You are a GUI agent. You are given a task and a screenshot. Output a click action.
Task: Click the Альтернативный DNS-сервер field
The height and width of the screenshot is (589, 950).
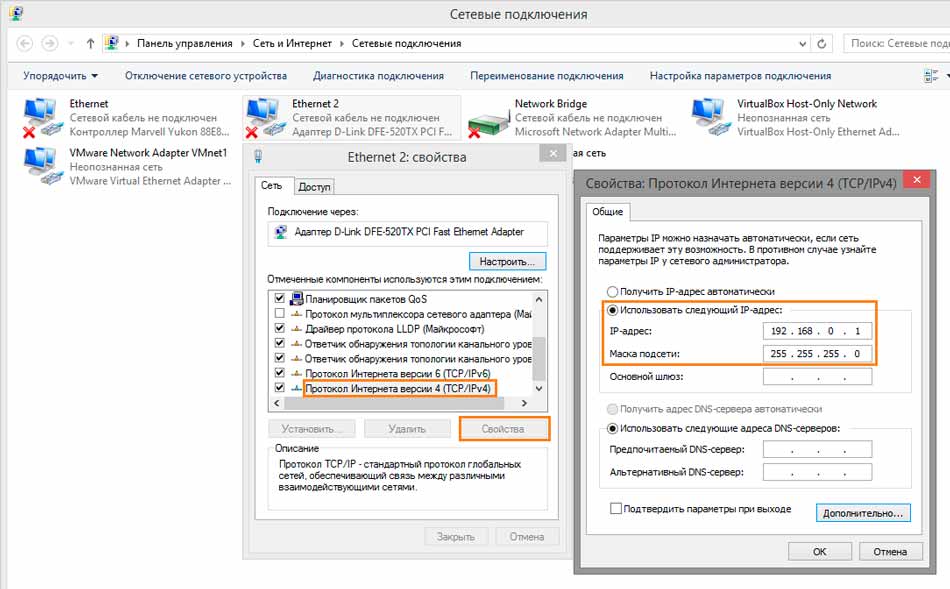coord(817,471)
